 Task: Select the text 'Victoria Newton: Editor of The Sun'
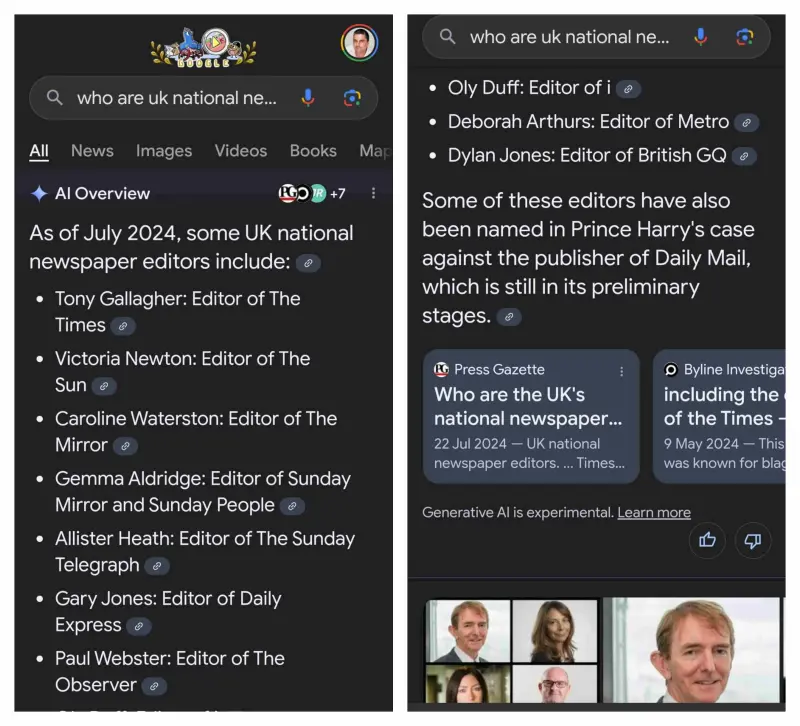pos(182,371)
